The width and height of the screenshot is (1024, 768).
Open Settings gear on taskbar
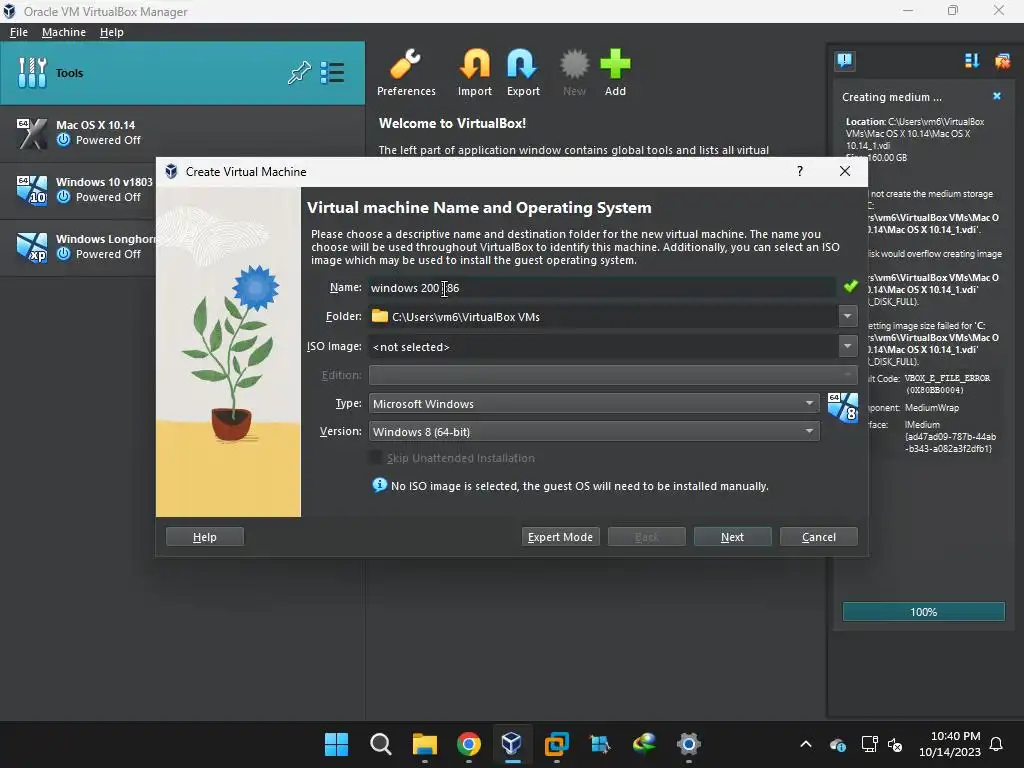(688, 744)
